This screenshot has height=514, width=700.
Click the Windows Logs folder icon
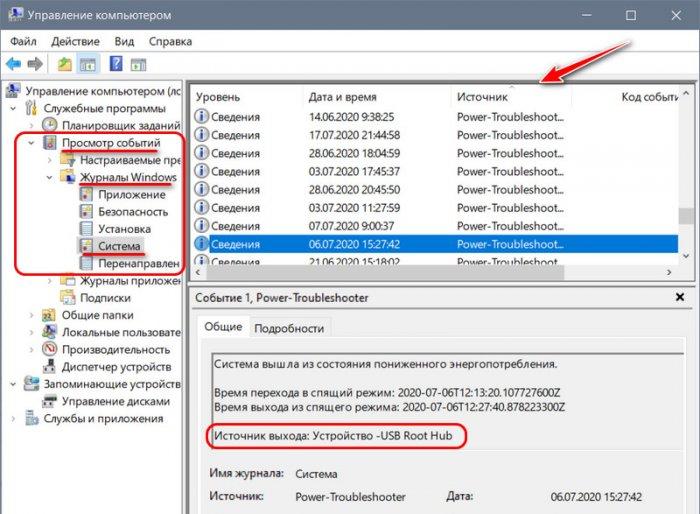pos(68,177)
